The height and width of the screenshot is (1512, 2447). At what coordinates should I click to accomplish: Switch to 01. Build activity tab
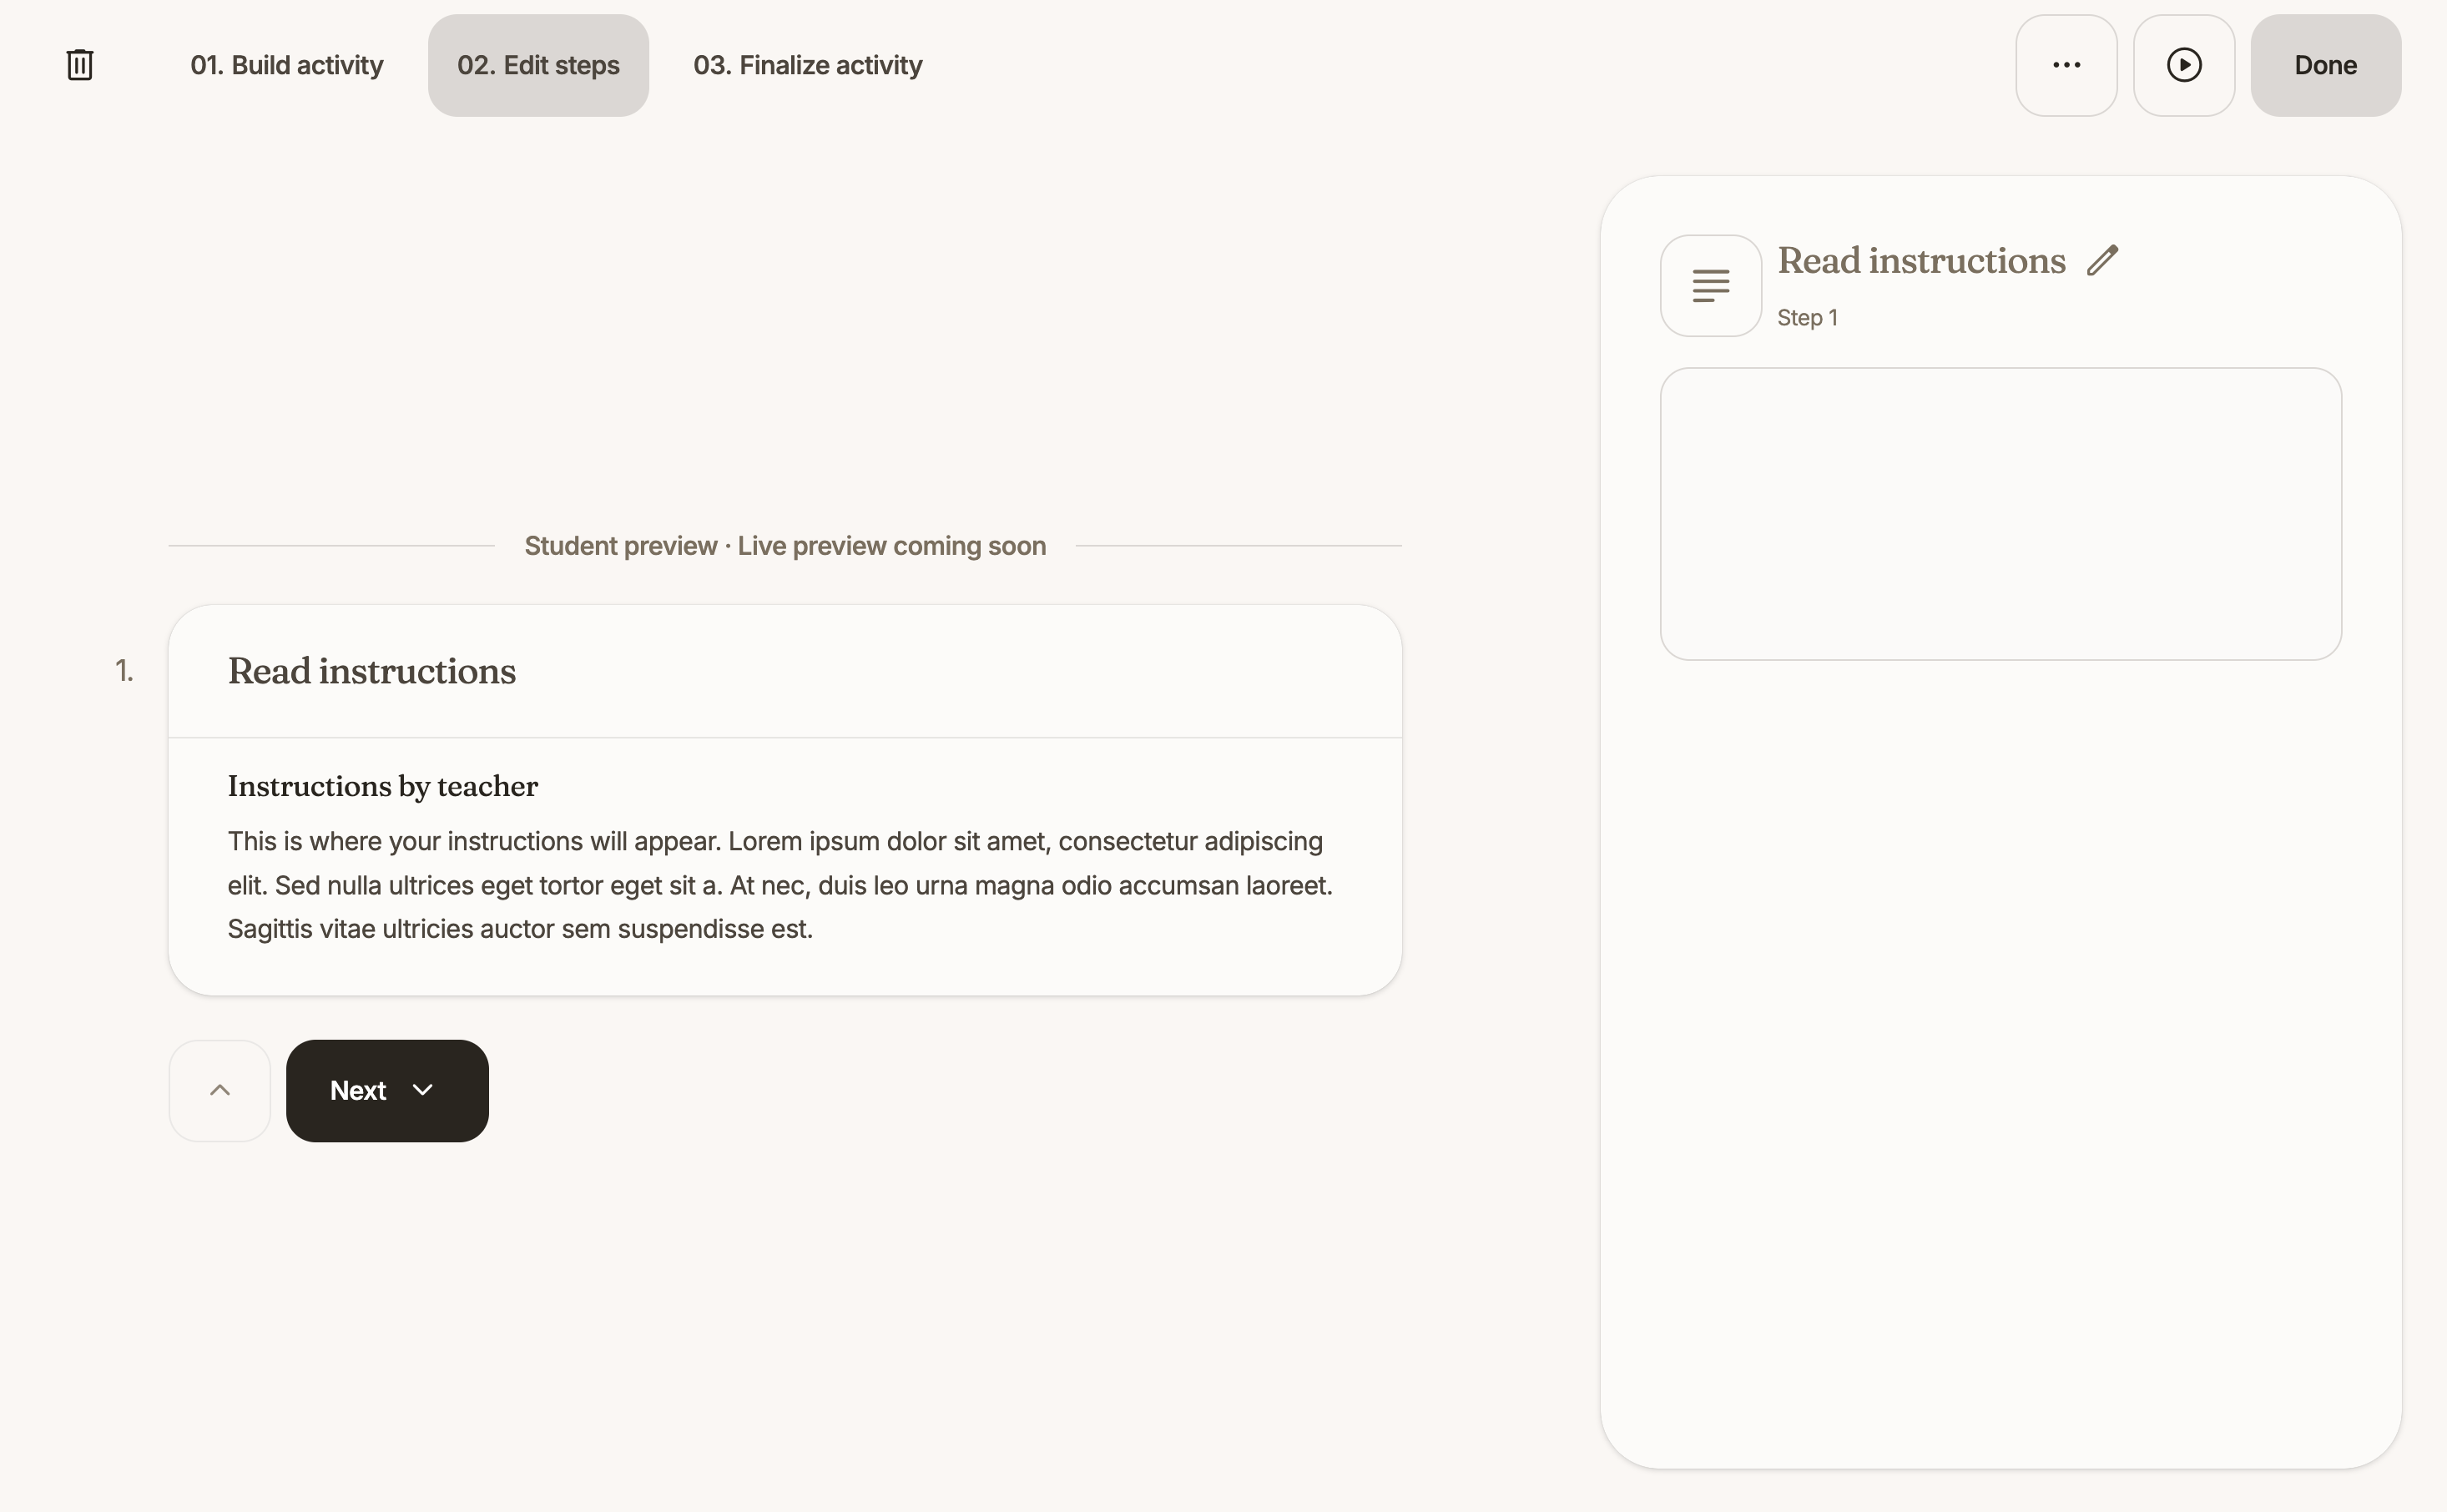pos(287,65)
